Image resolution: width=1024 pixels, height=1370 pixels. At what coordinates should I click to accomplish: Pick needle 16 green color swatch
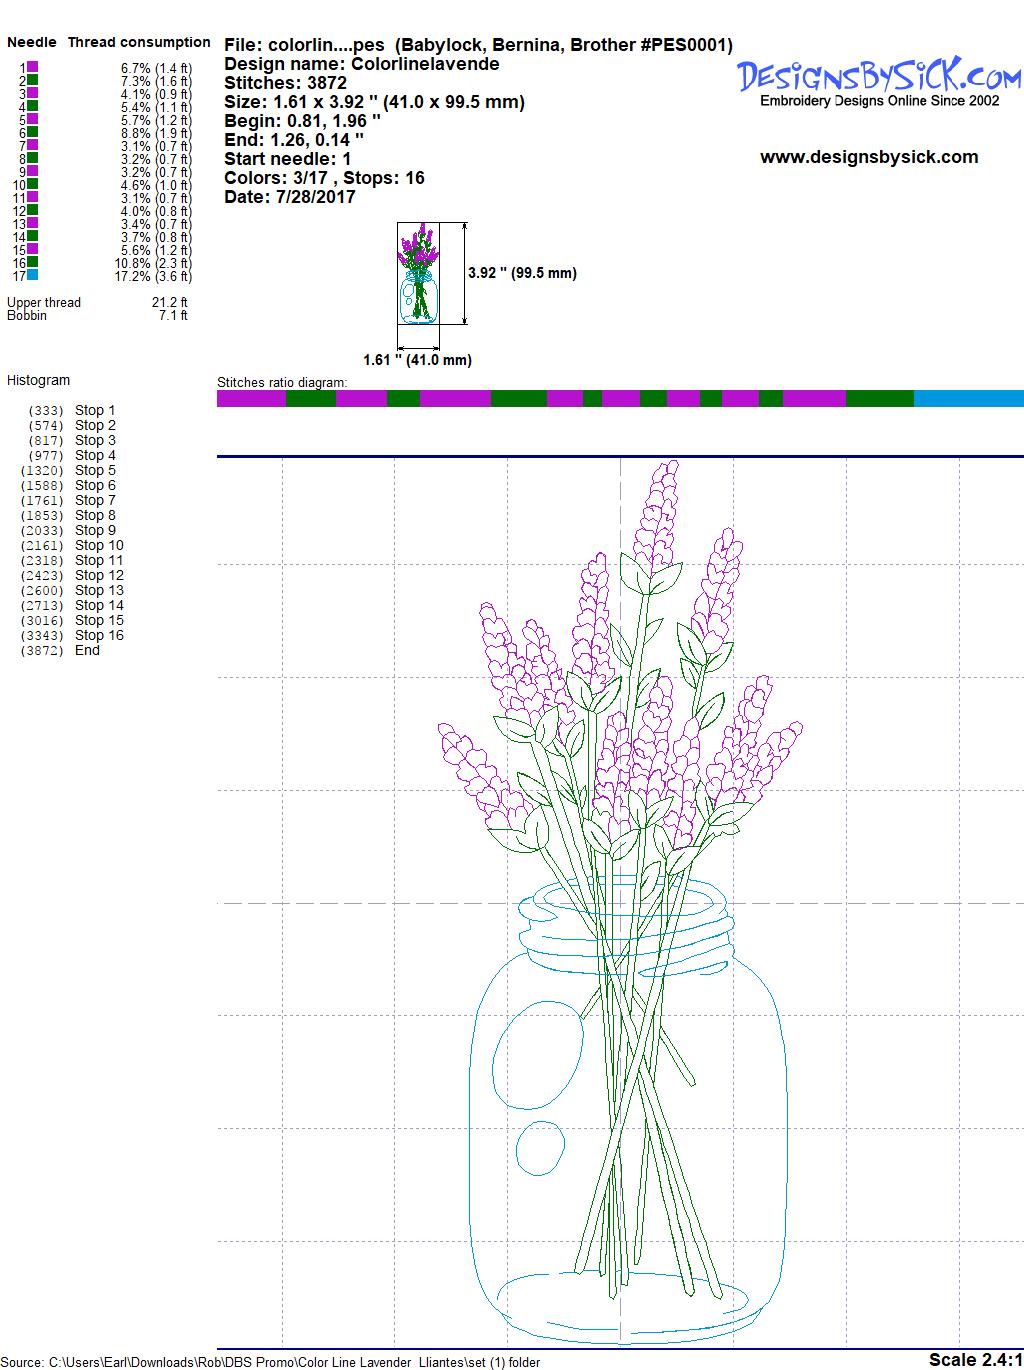coord(33,262)
